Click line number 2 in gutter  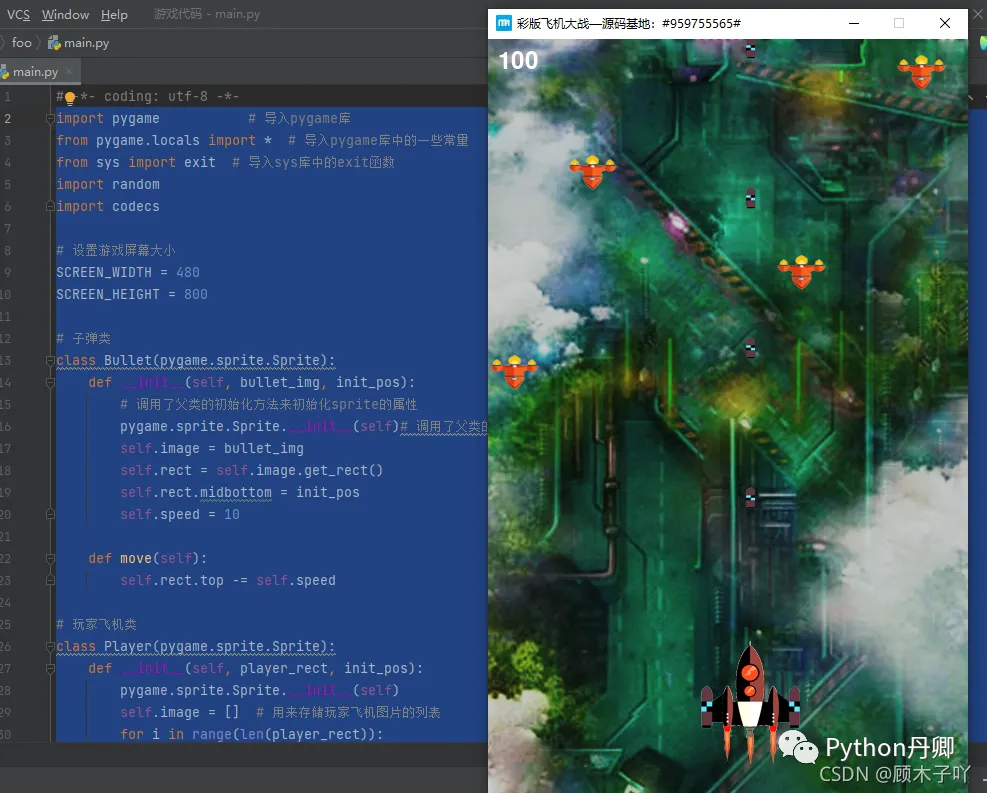pyautogui.click(x=8, y=118)
